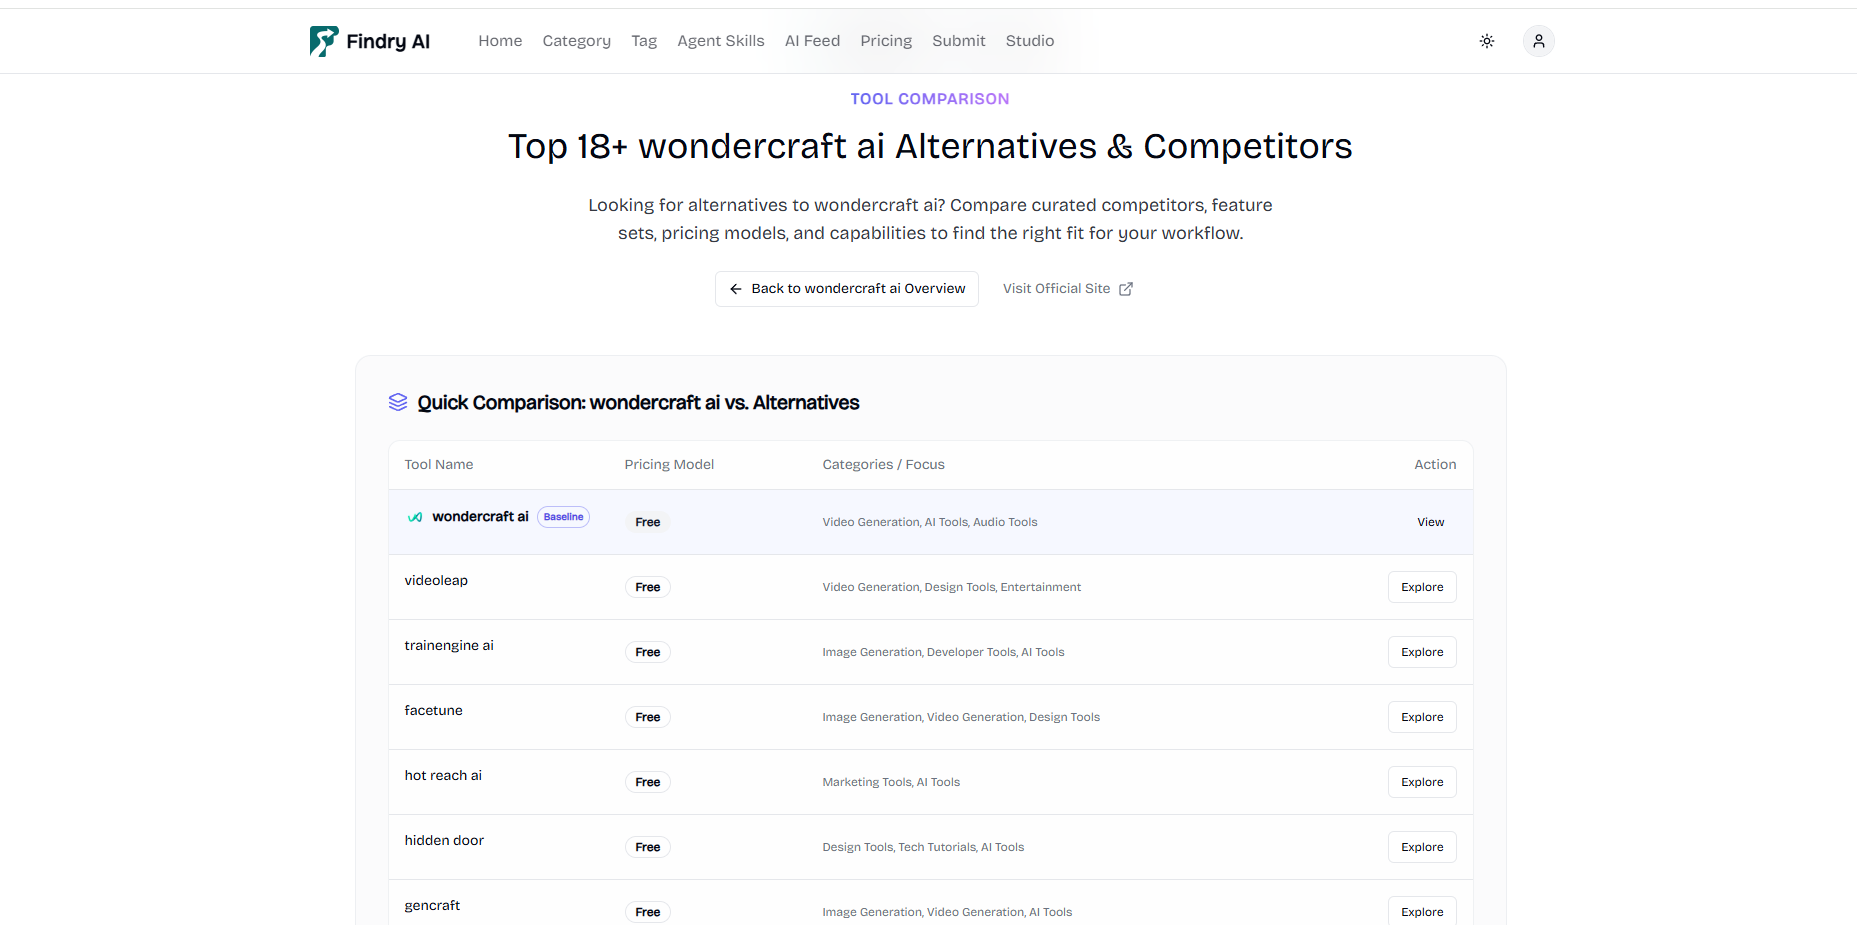This screenshot has width=1857, height=925.
Task: Click the wondercraft ai logo icon in baseline row
Action: click(415, 517)
